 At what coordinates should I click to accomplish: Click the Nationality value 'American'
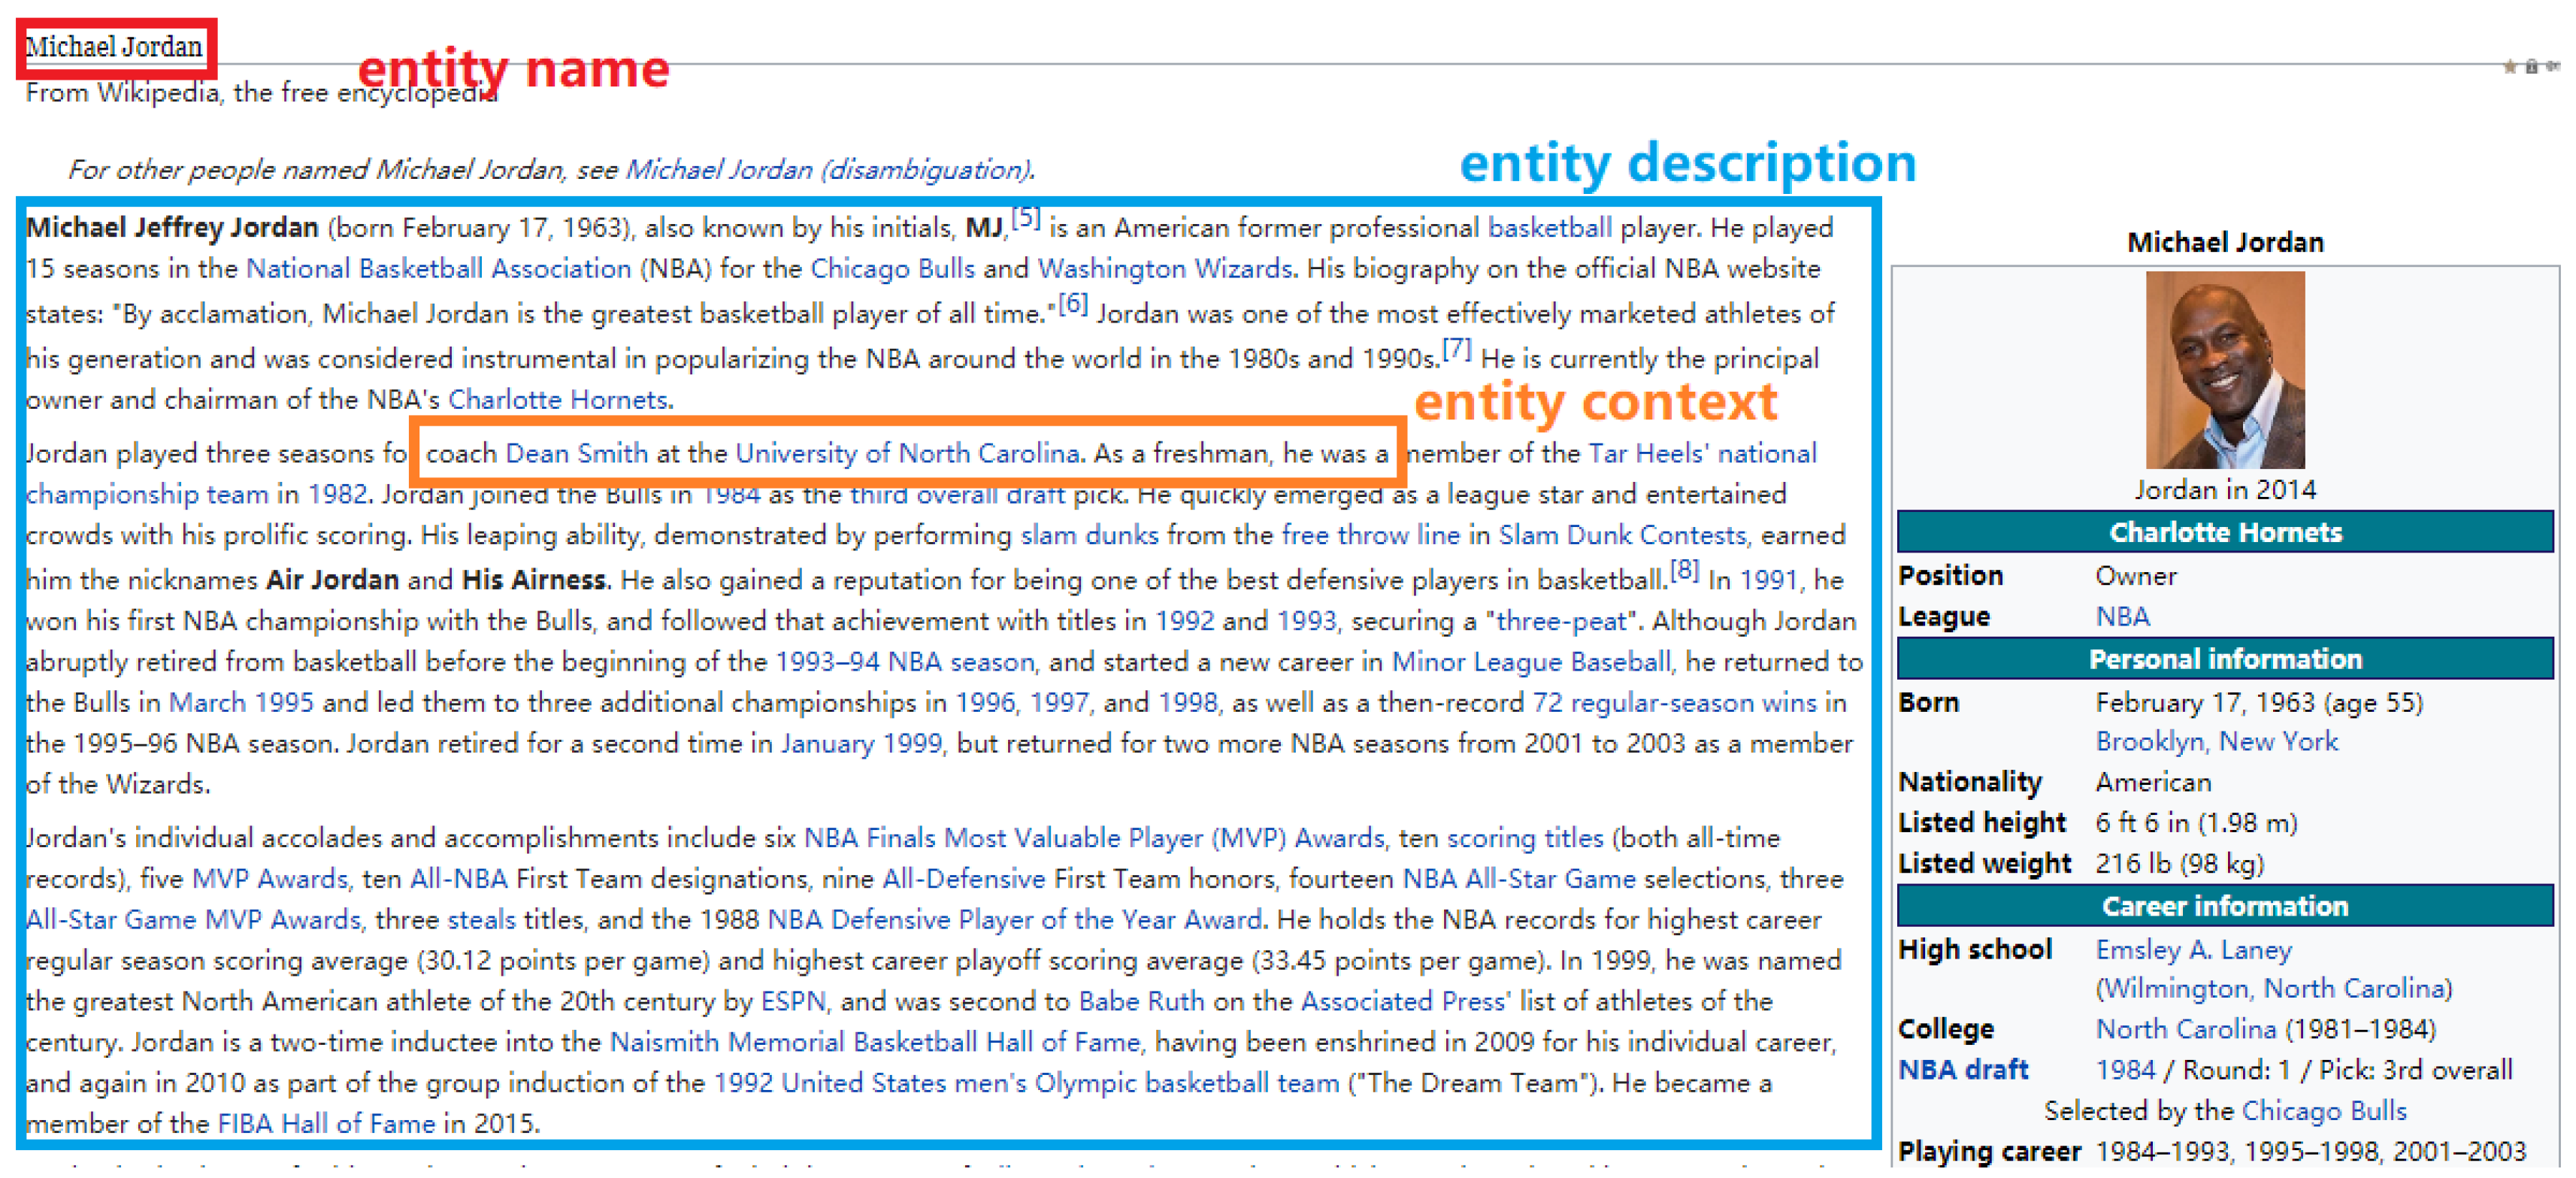[2154, 782]
